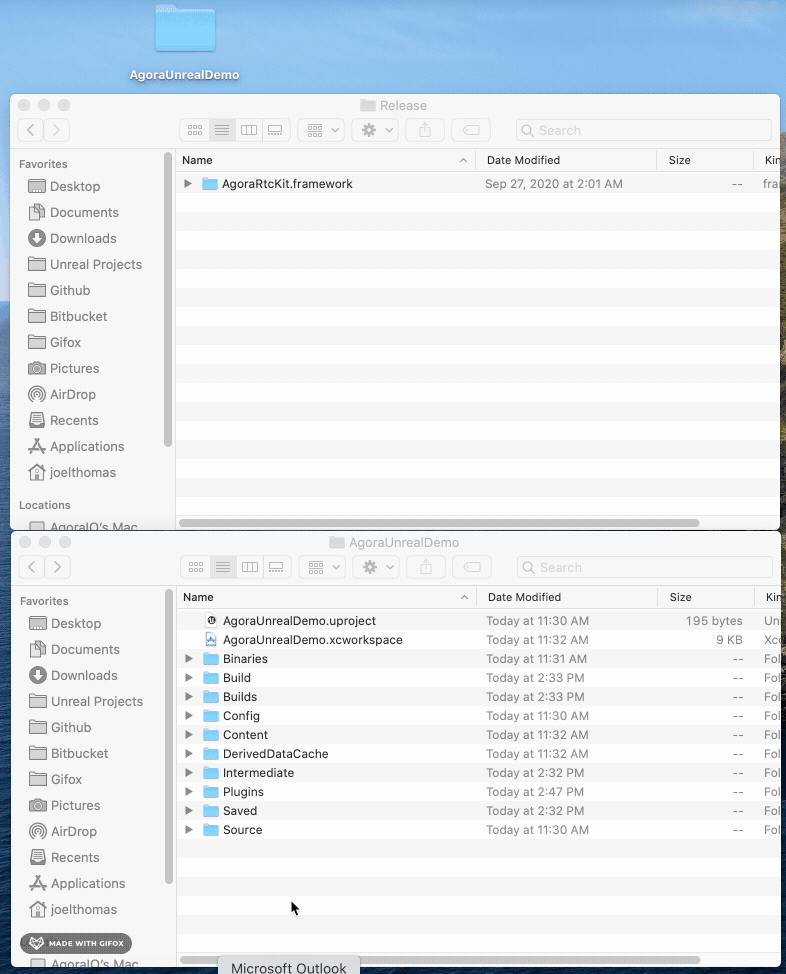
Task: Open gear action menu in AgoraUnrealDemo window
Action: click(376, 567)
